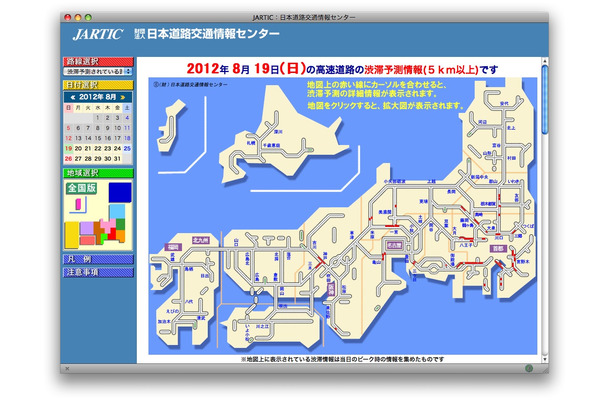
Task: Select the light blue Tohoku region block
Action: [x=117, y=212]
